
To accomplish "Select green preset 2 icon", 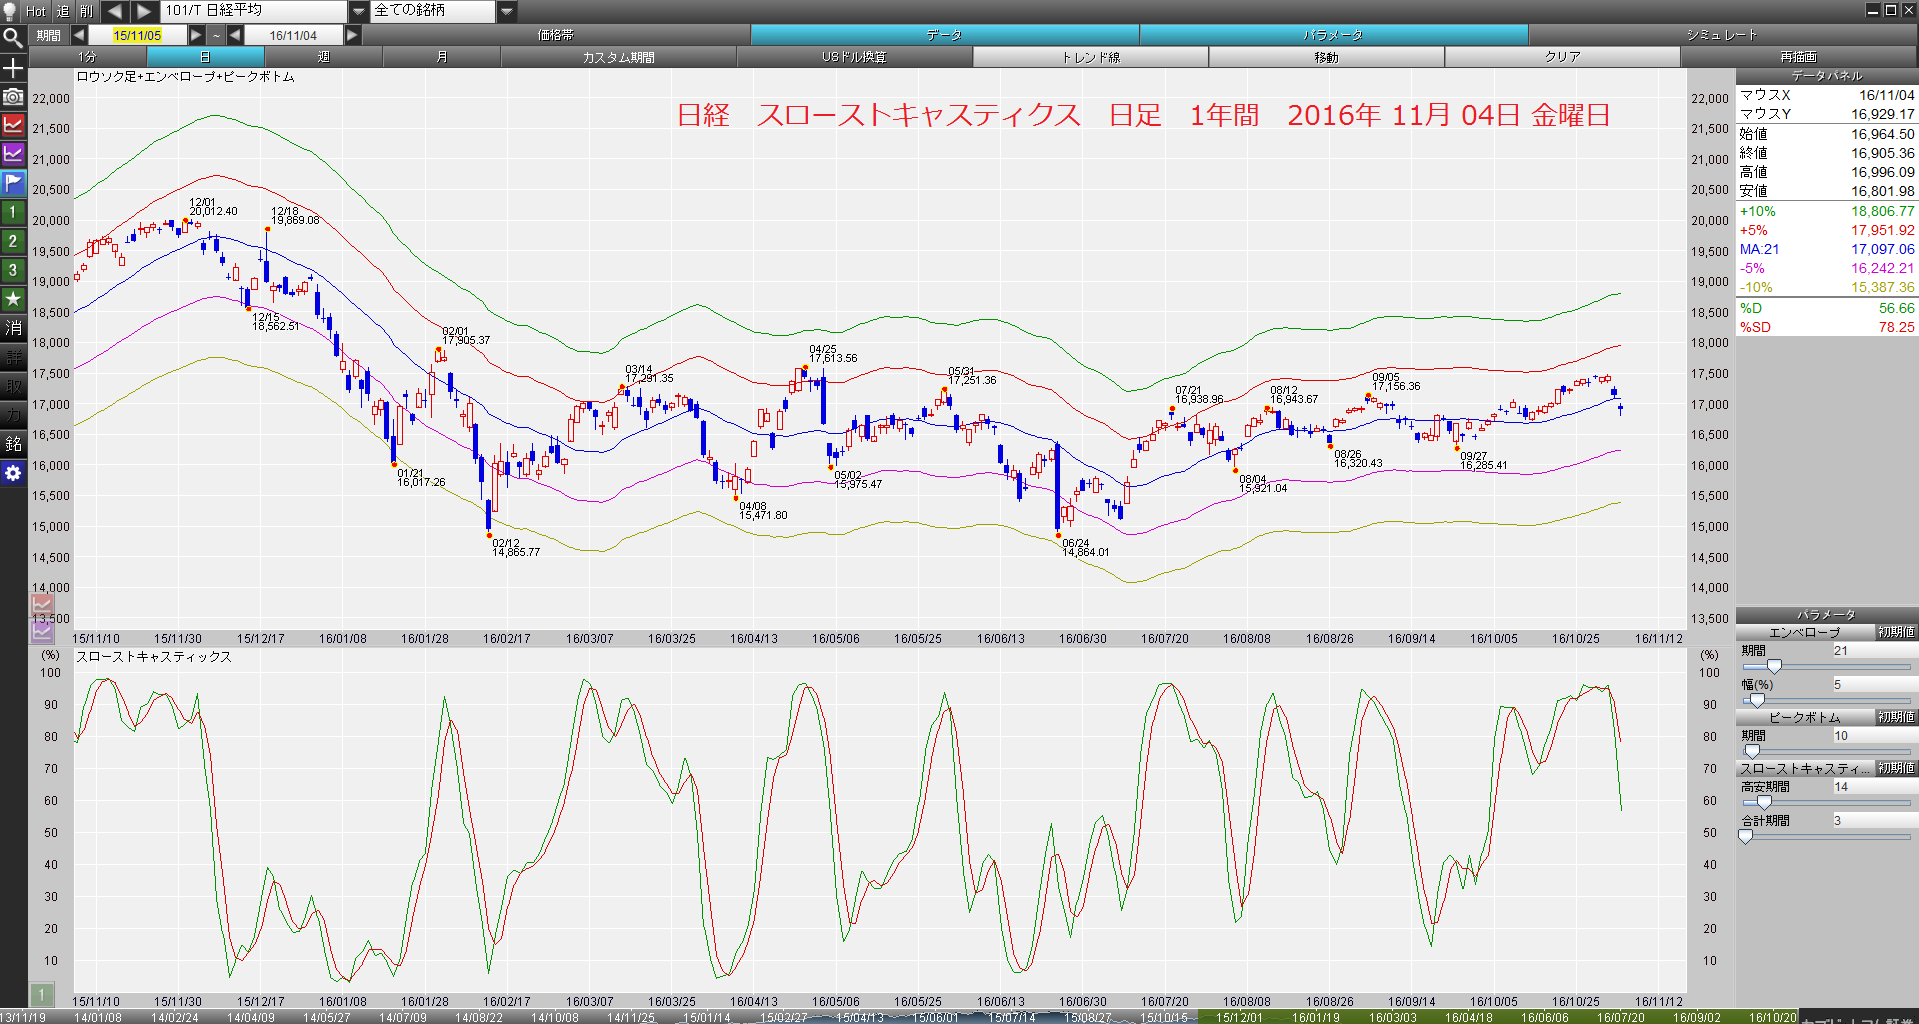I will (x=13, y=241).
